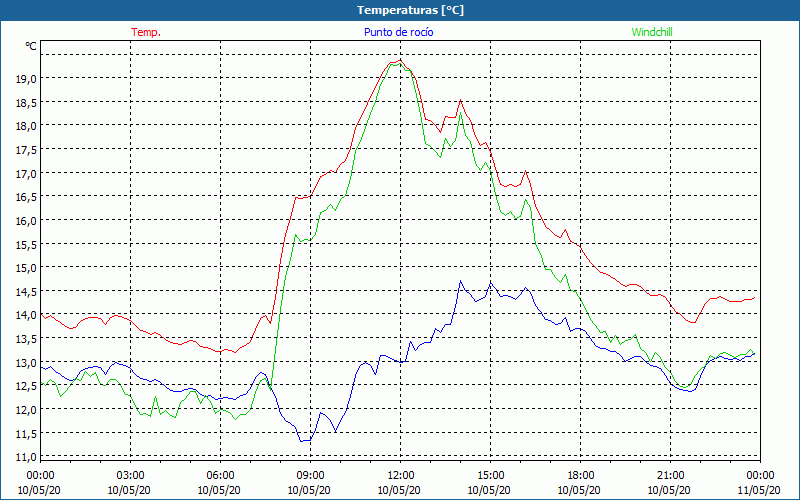Viewport: 800px width, 500px height.
Task: Click the Temperaturas [°C] chart title
Action: pos(411,10)
